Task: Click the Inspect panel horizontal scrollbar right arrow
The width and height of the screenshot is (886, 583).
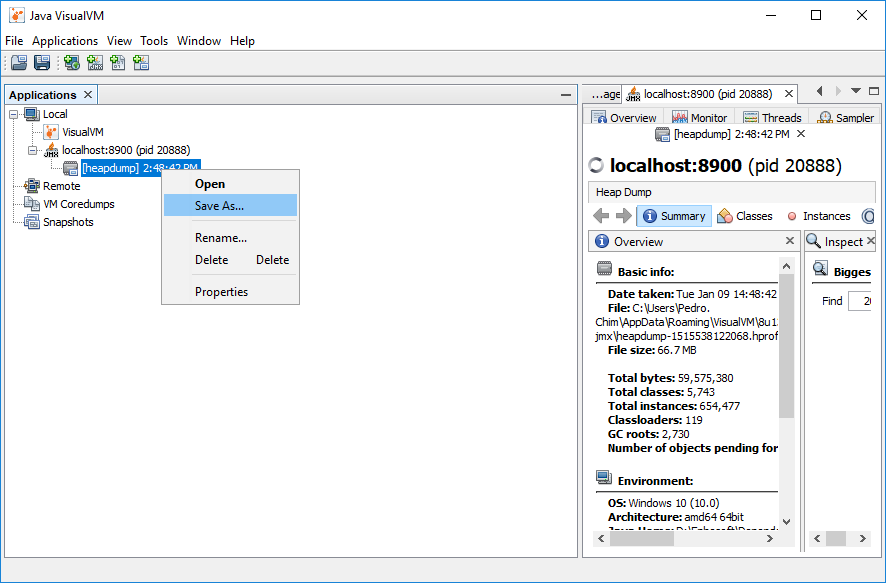Action: (862, 538)
